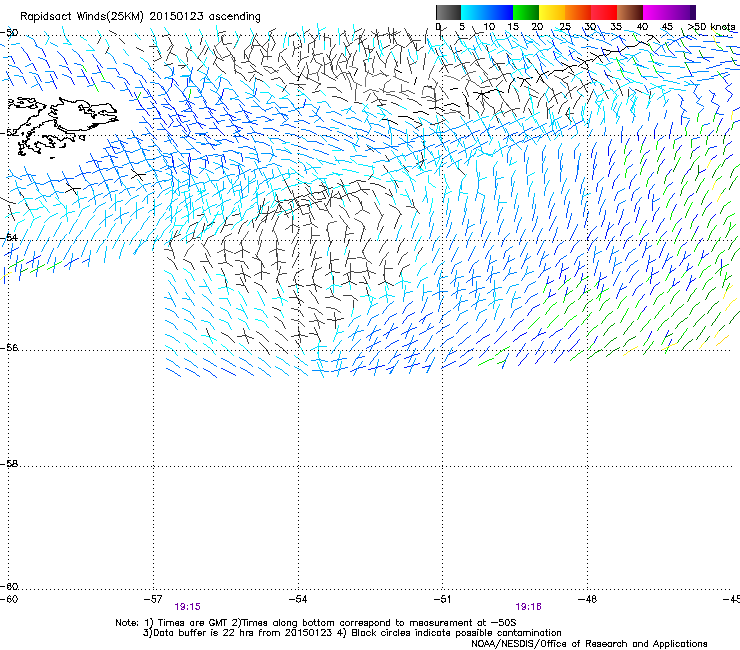Click the red 30-35 knots legend color
The width and height of the screenshot is (740, 650).
[x=604, y=12]
